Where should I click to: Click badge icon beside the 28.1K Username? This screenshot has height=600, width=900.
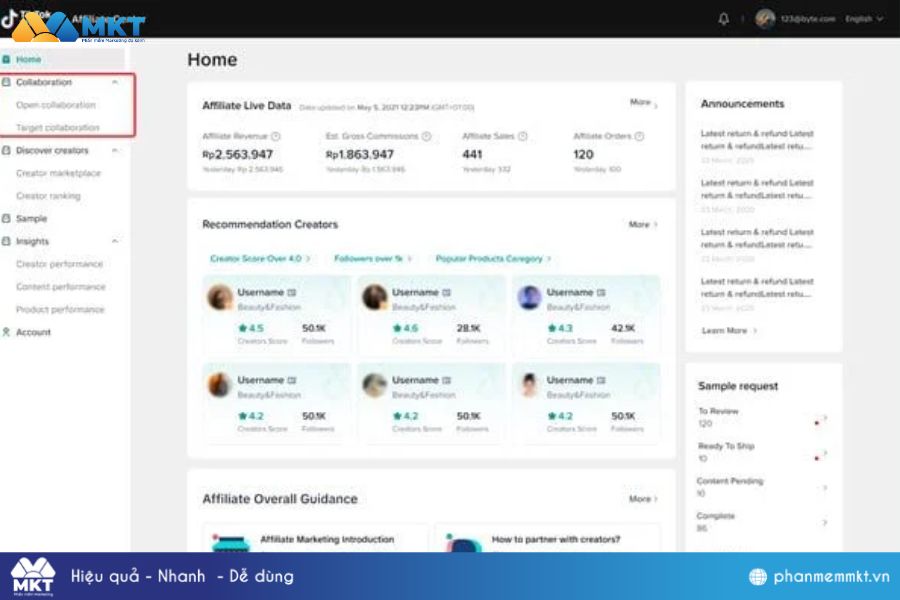(447, 293)
